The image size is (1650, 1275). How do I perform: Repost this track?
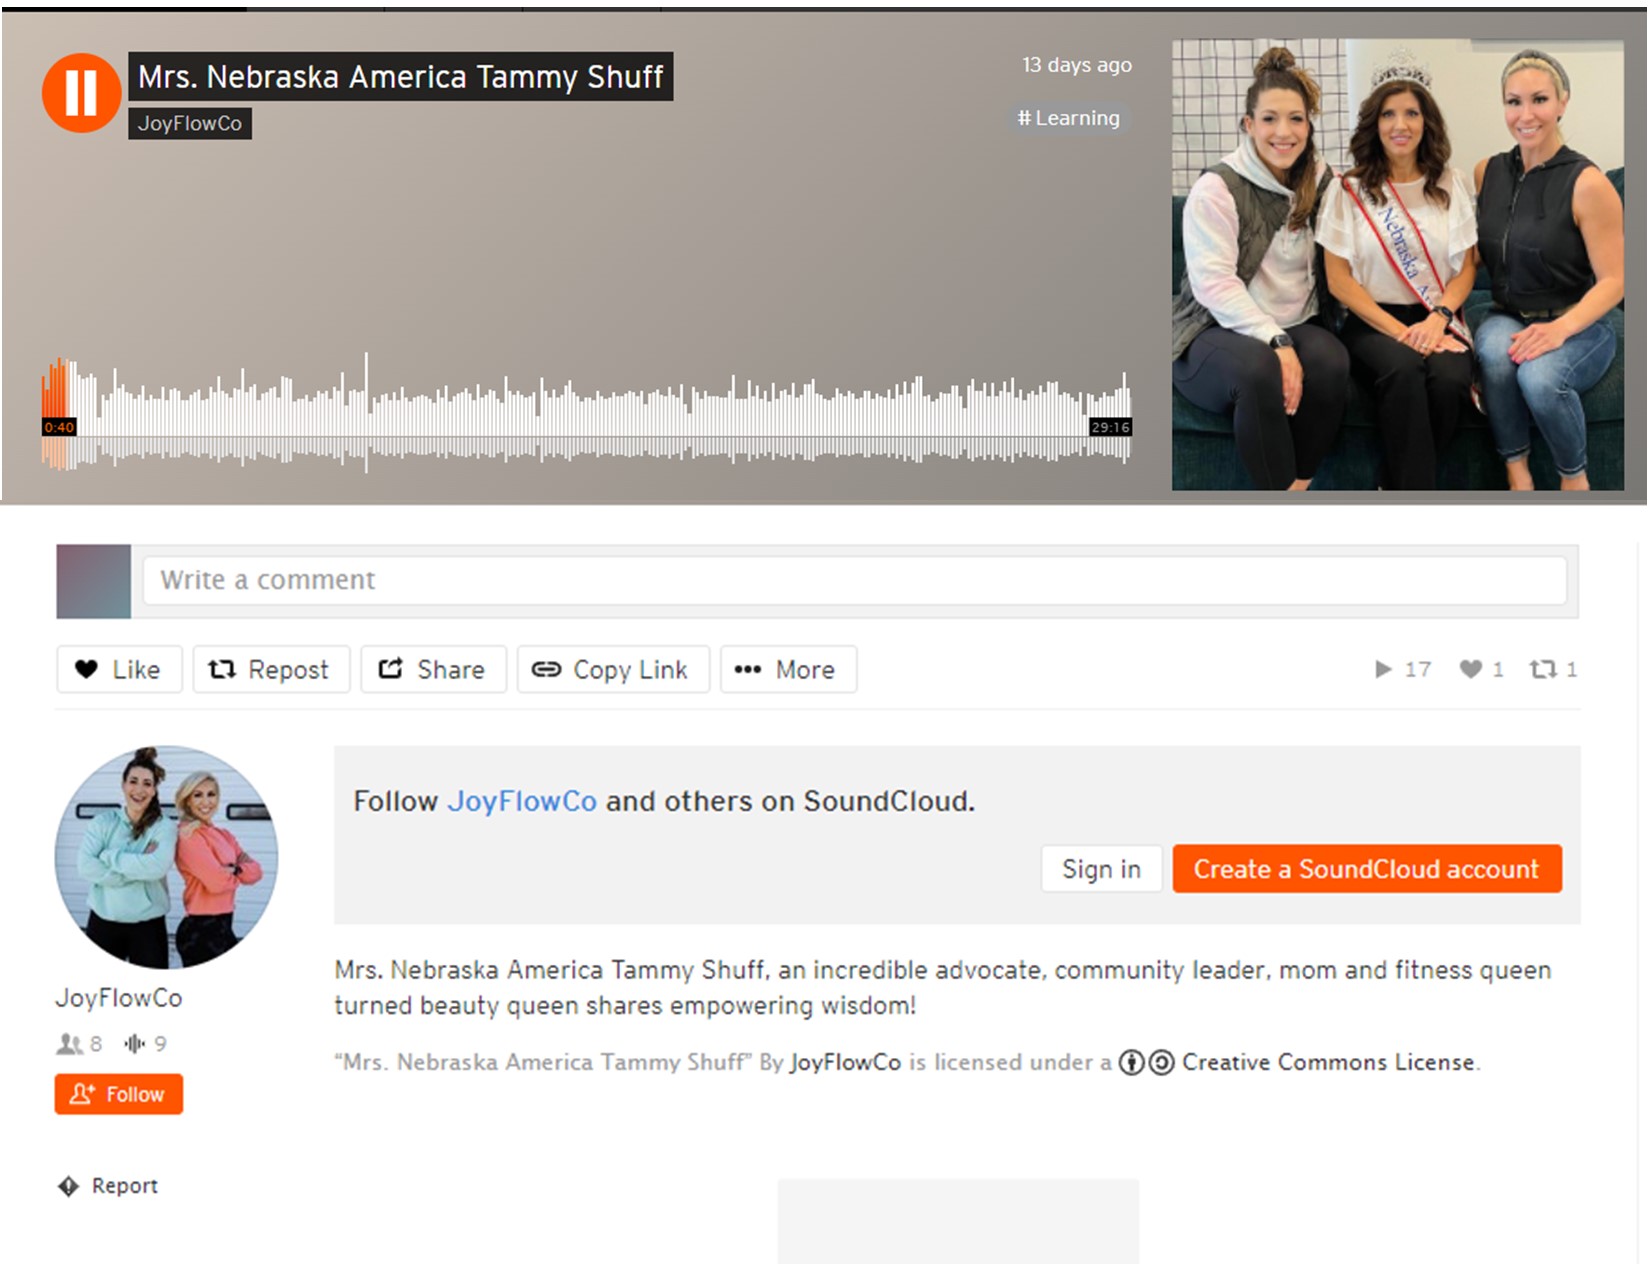coord(270,669)
